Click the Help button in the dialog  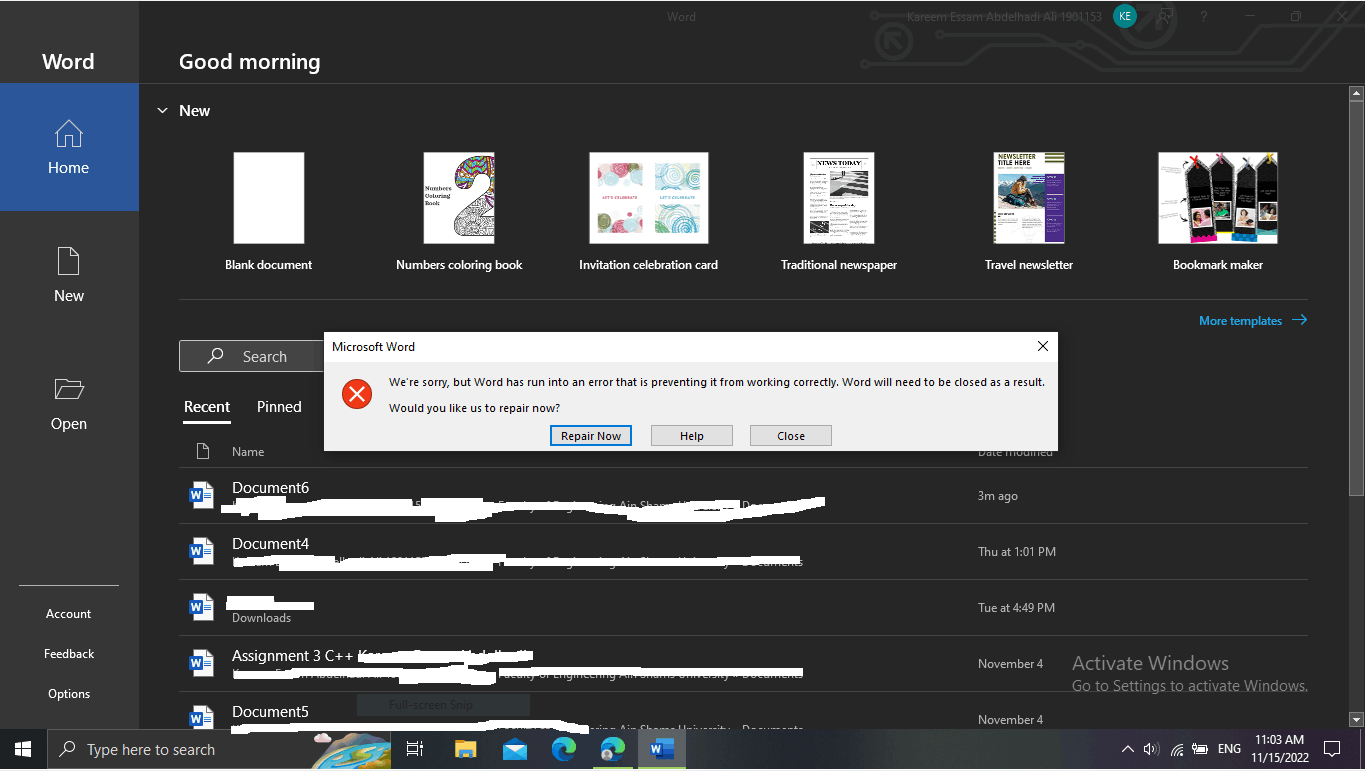pyautogui.click(x=692, y=436)
